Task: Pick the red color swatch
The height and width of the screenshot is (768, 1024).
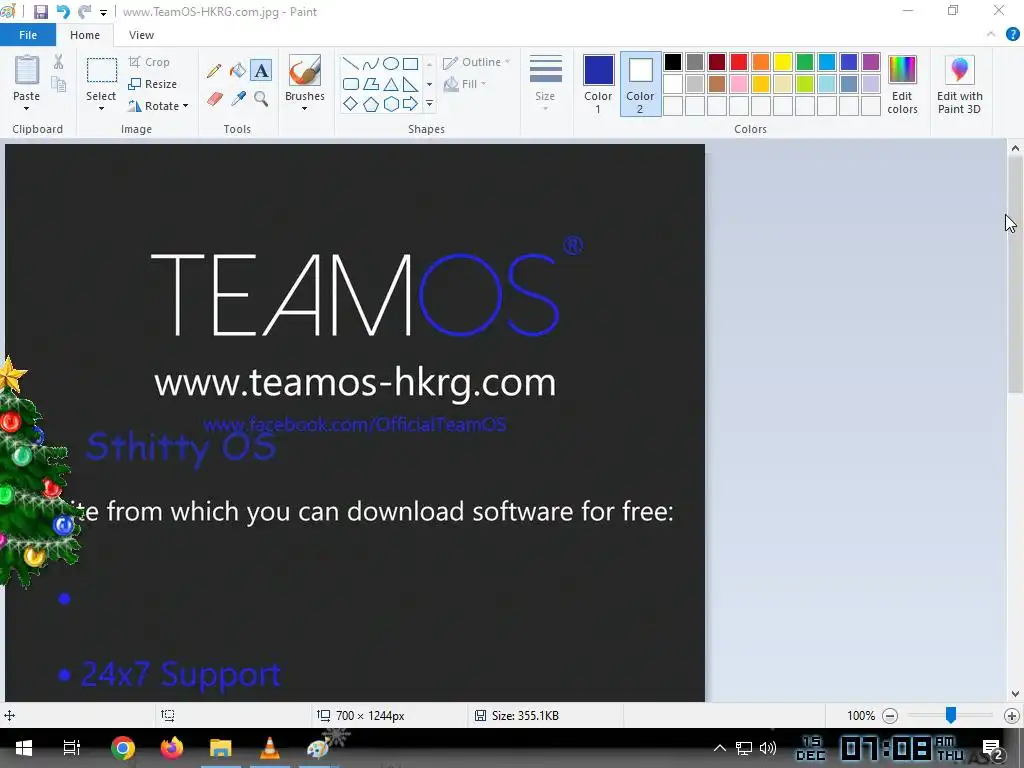Action: 739,62
